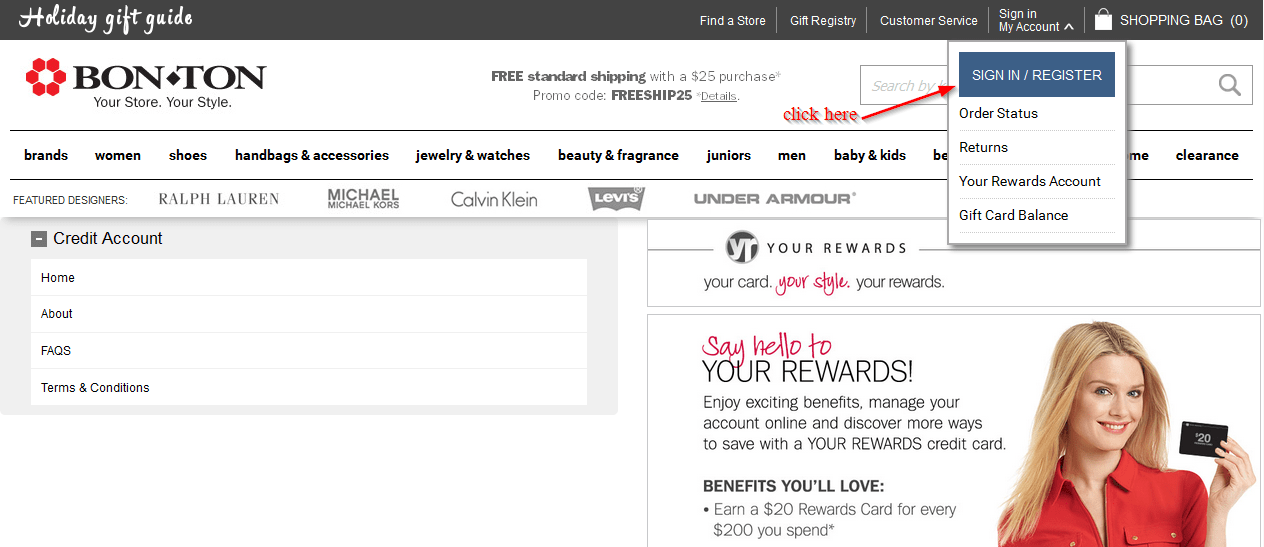Click the Under Armour designer logo
Screen dimensions: 1264x547
[x=775, y=199]
